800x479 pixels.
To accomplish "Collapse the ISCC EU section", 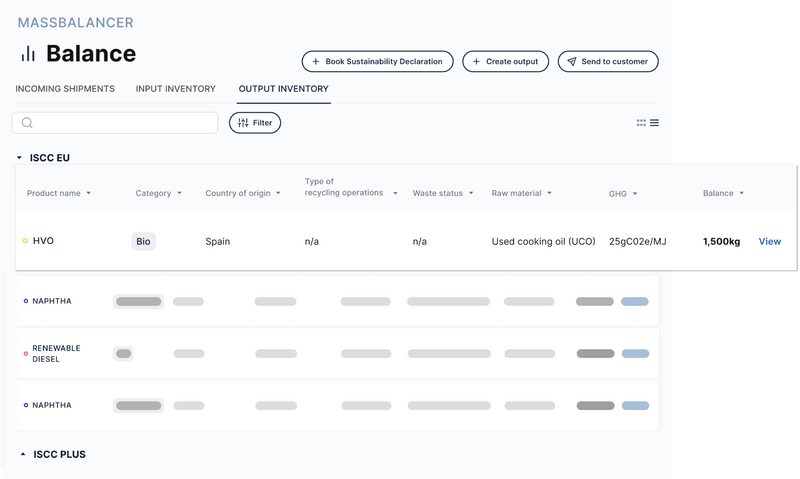I will tap(19, 158).
